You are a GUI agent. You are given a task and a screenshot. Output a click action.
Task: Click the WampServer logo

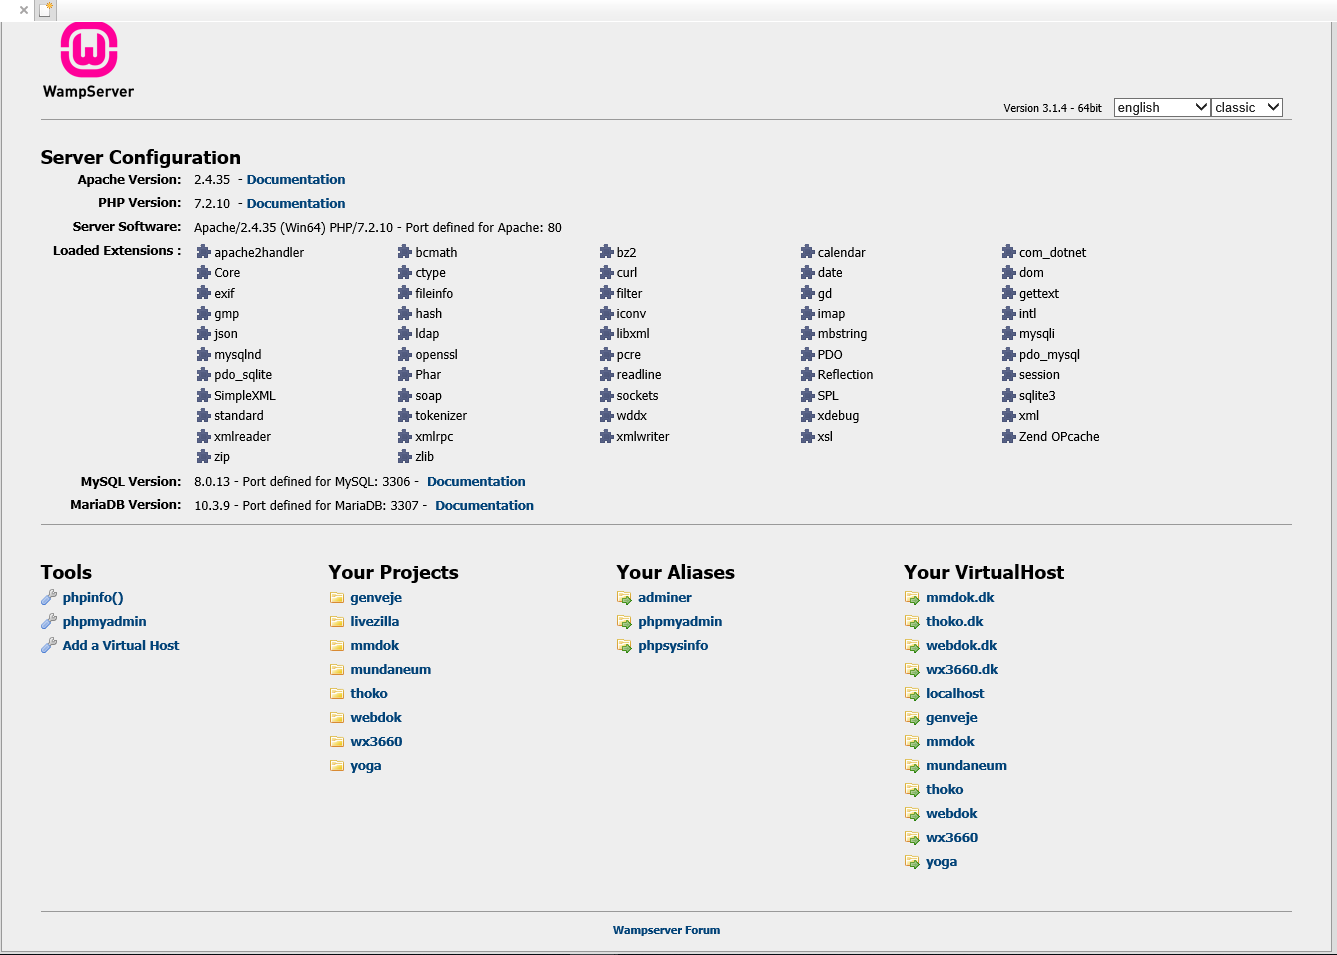point(88,61)
